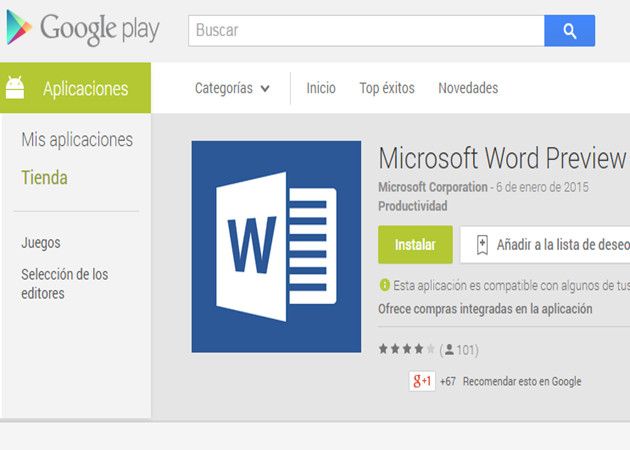Image resolution: width=630 pixels, height=450 pixels.
Task: Expand the Categorías dropdown
Action: tap(232, 88)
